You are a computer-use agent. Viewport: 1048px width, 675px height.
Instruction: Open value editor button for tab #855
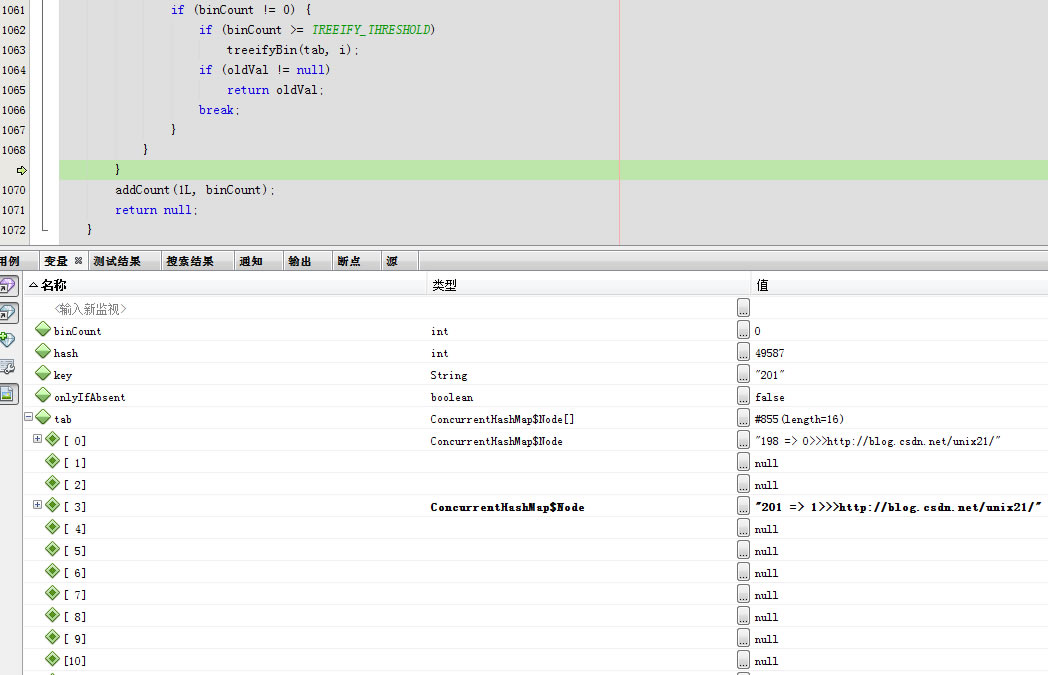[743, 418]
